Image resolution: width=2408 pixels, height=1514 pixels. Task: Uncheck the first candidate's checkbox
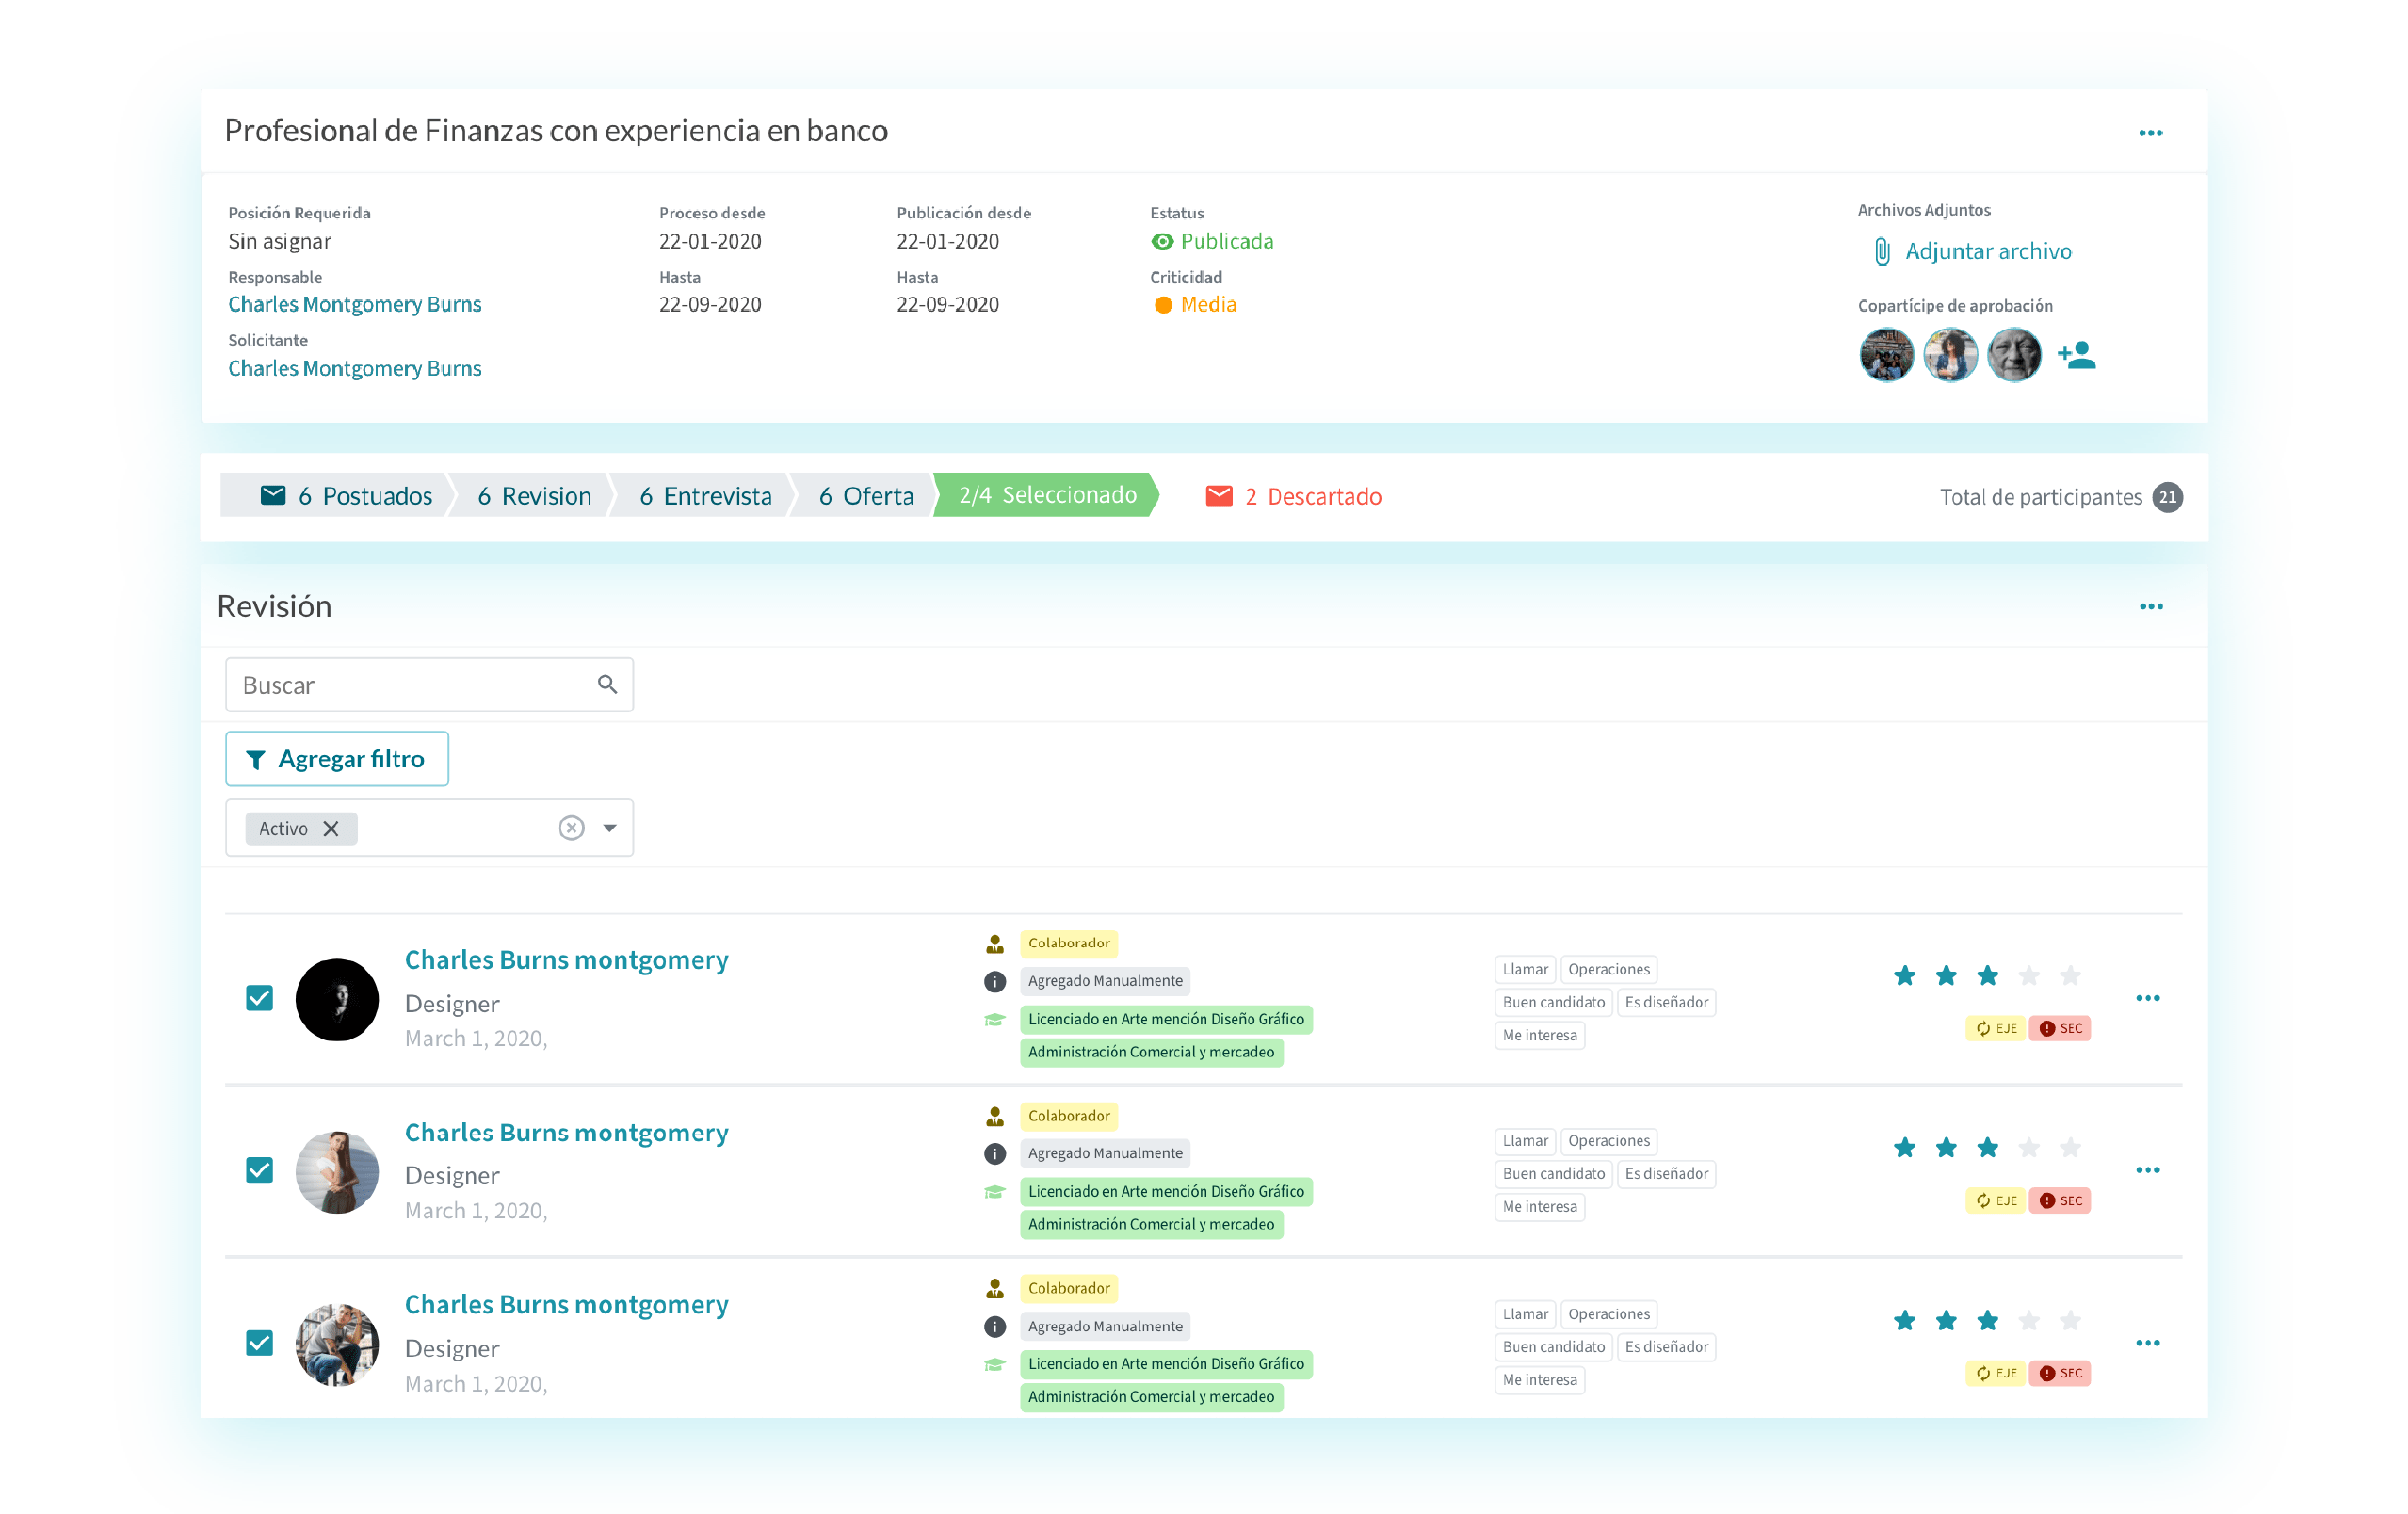(x=260, y=998)
